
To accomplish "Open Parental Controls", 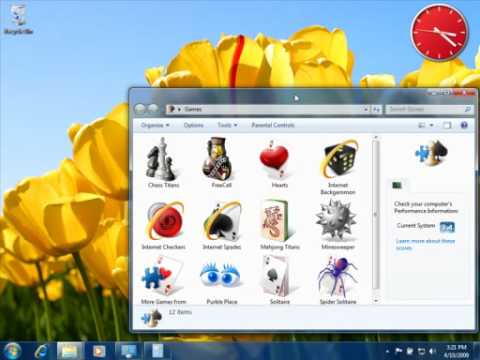I will pos(273,125).
